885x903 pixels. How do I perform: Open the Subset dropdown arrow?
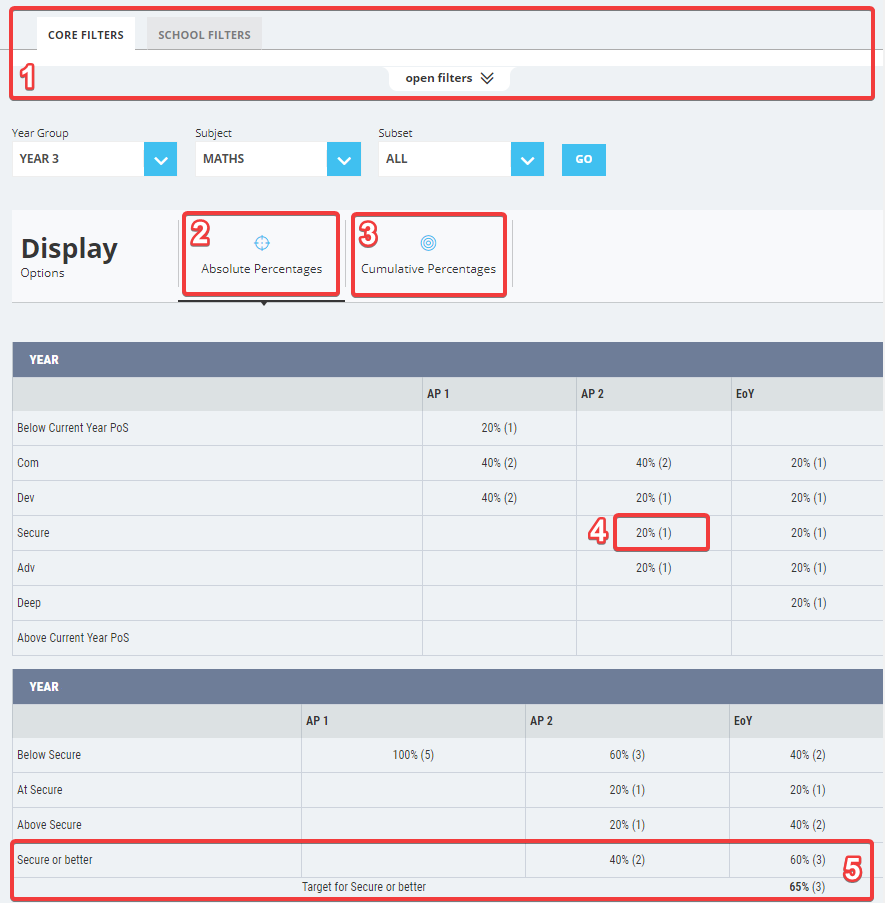point(527,160)
